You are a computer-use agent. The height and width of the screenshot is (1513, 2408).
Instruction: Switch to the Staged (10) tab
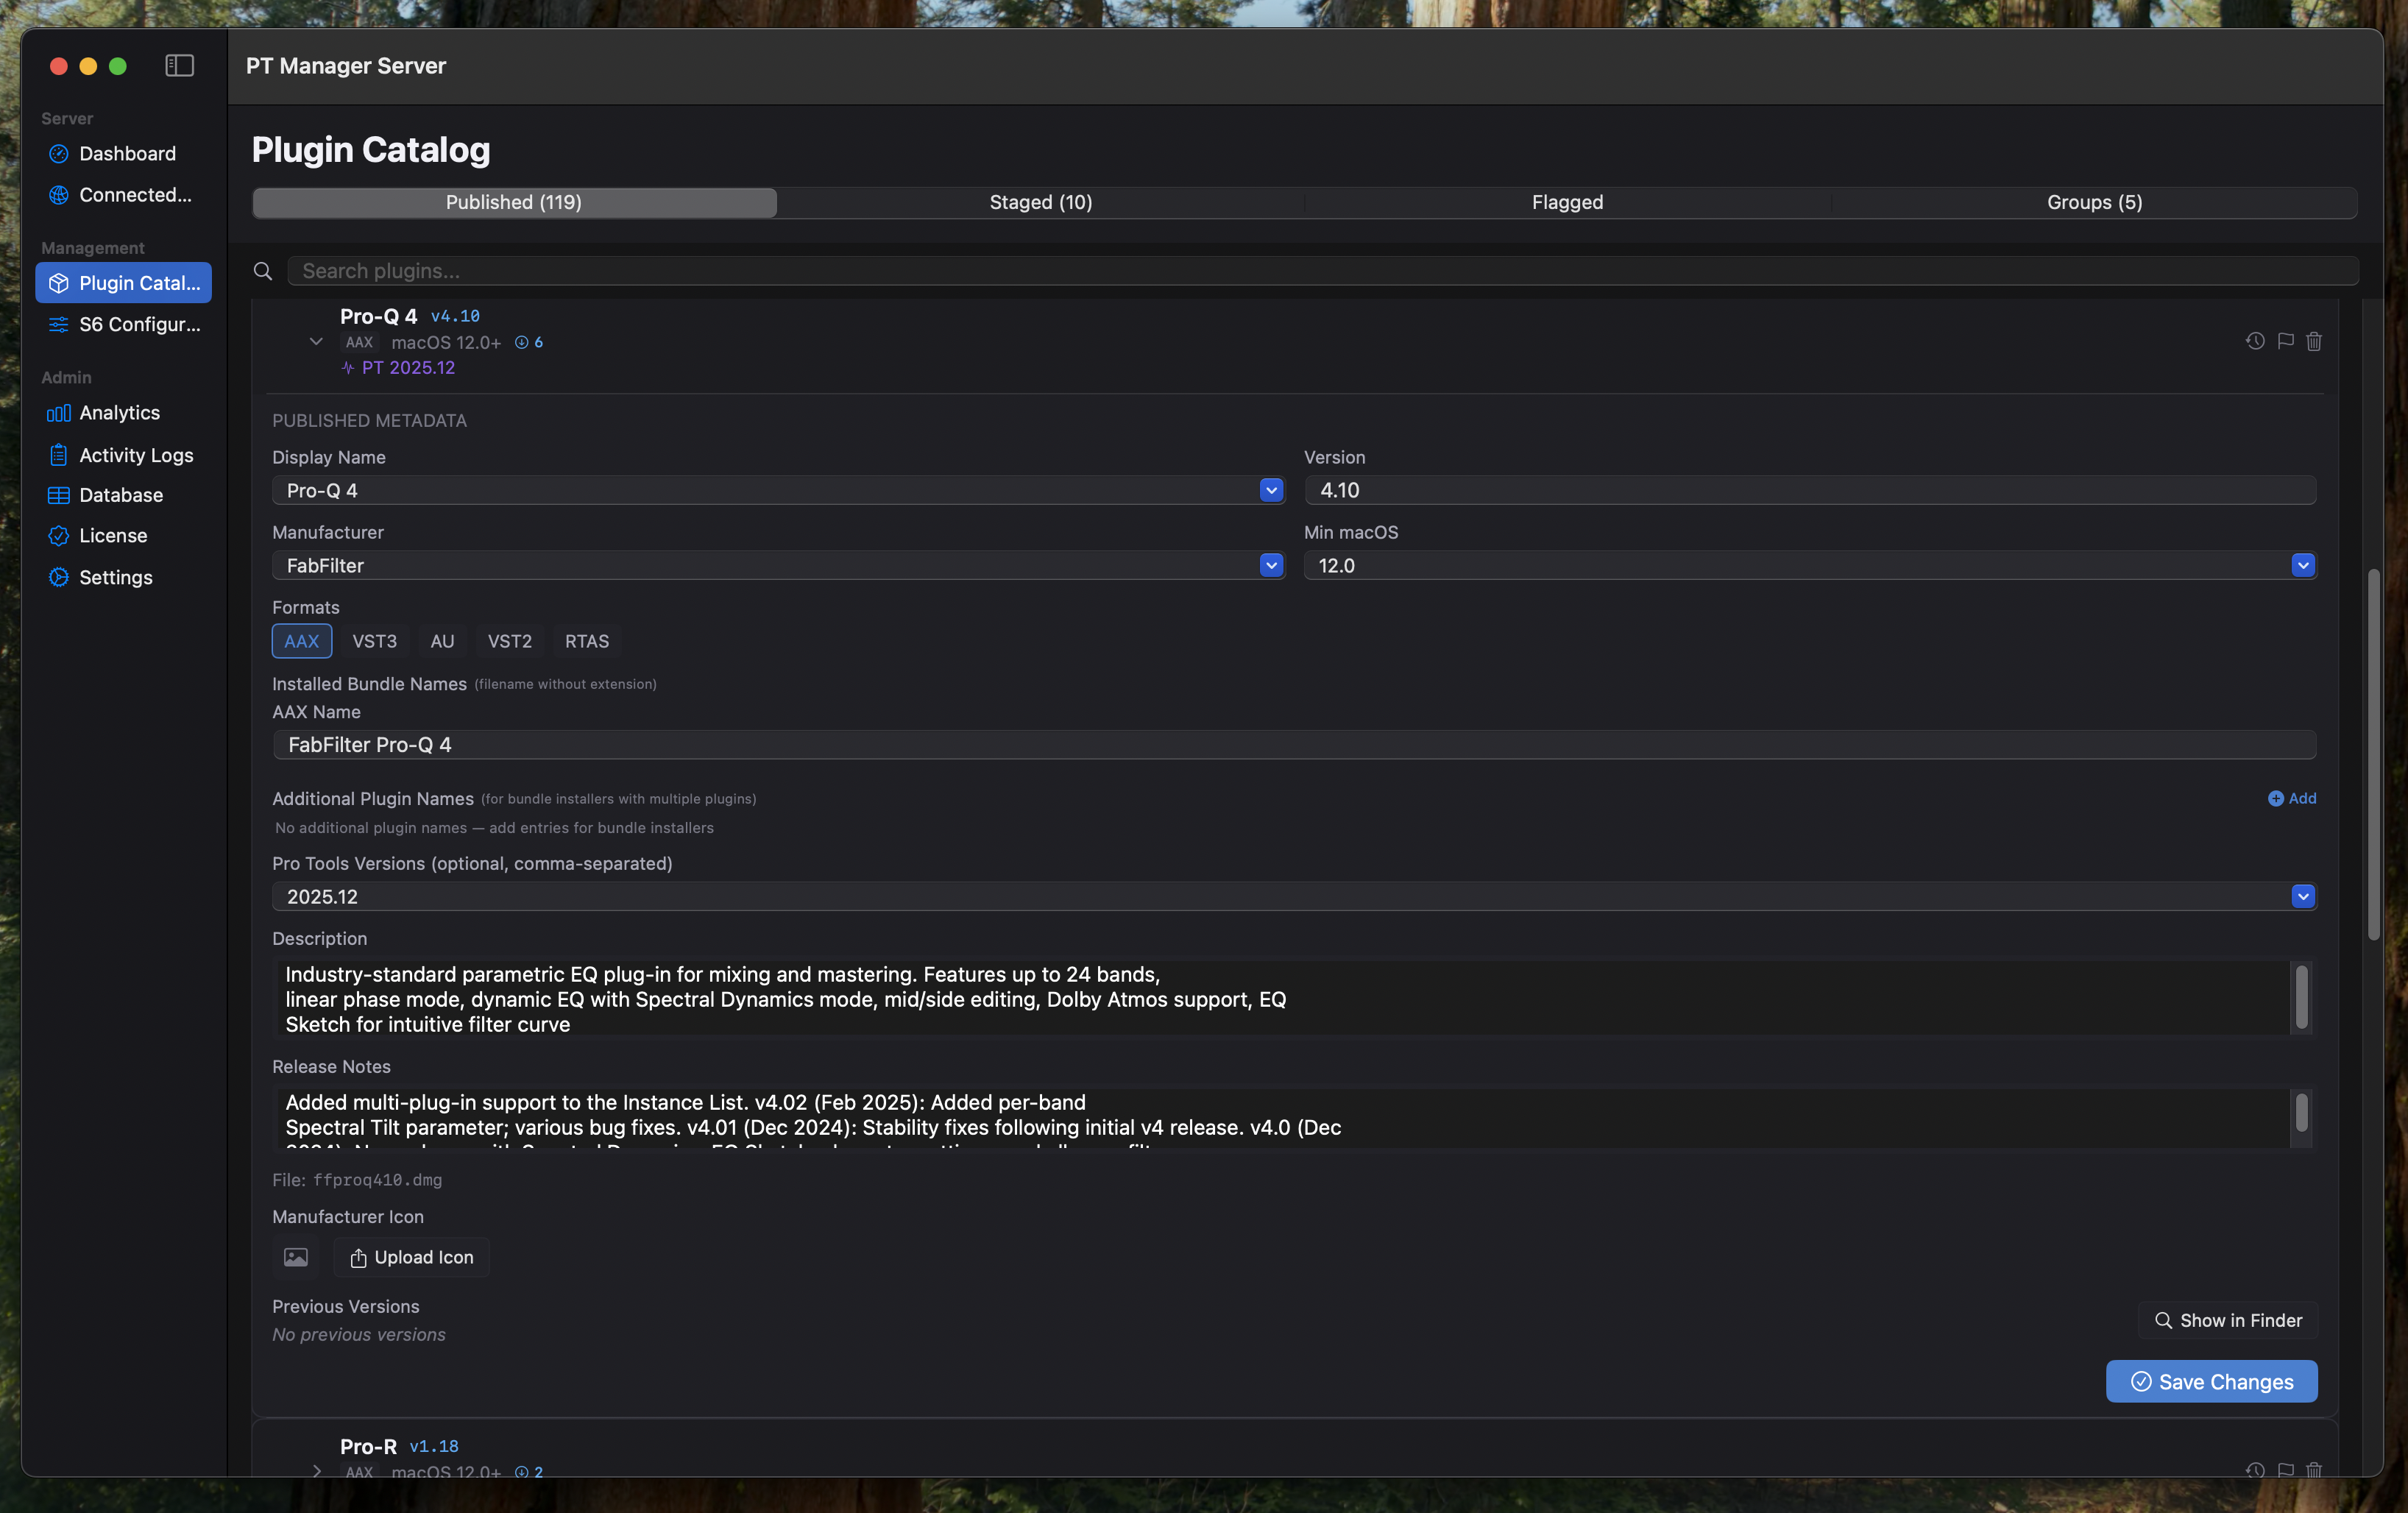click(x=1041, y=202)
